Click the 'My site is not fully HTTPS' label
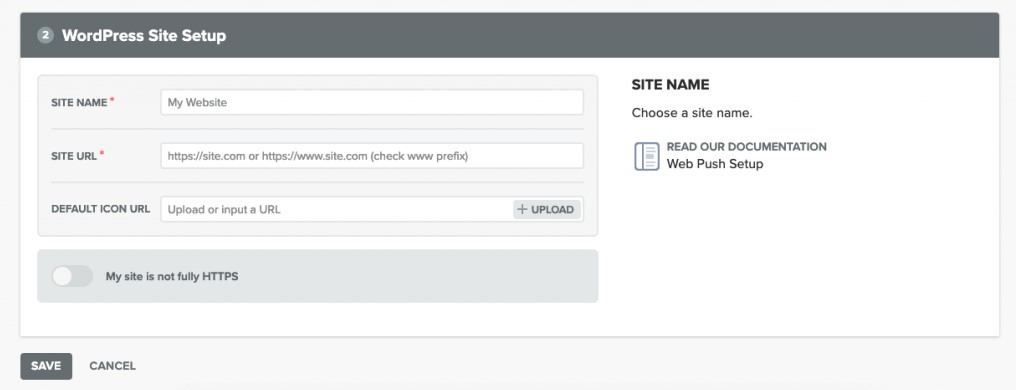Screen dimensions: 1016x390 (x=172, y=277)
